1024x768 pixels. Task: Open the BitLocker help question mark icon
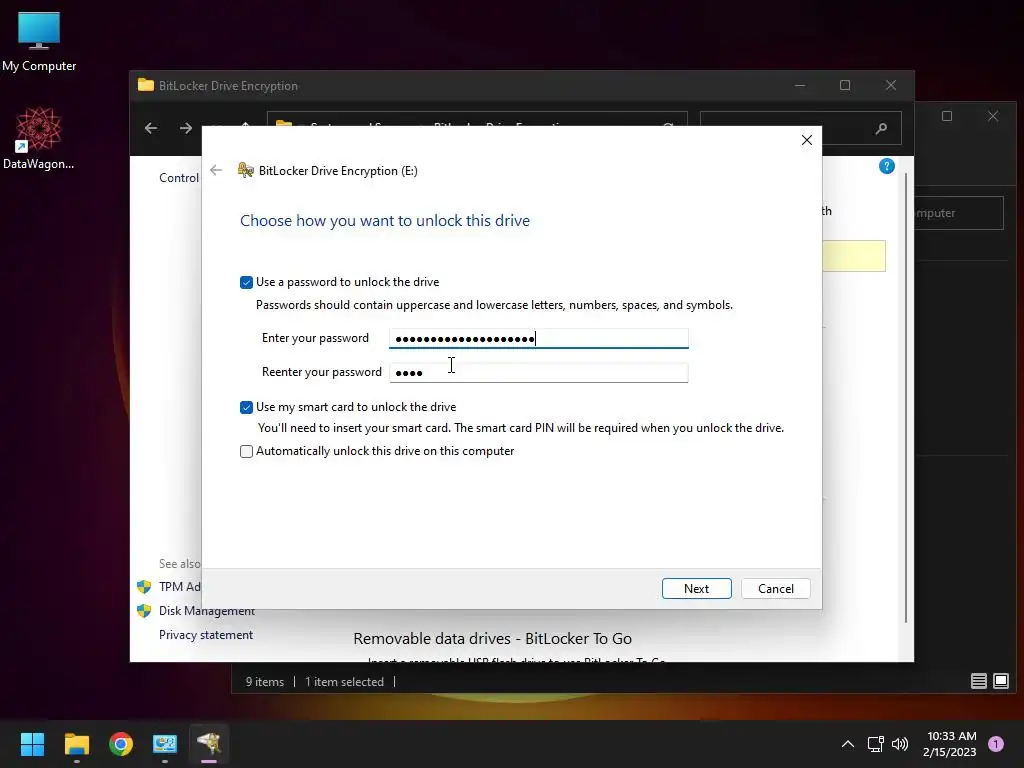point(886,166)
